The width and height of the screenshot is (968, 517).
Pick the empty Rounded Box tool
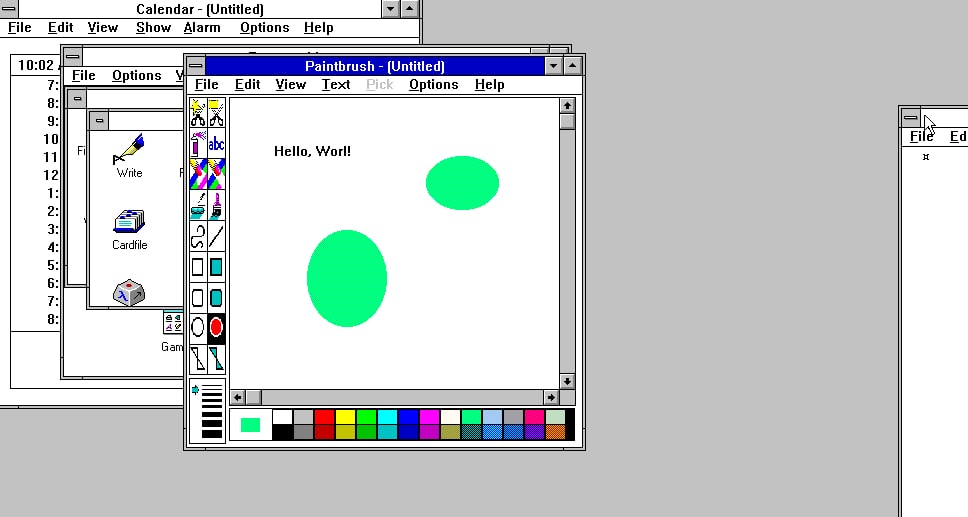point(198,298)
